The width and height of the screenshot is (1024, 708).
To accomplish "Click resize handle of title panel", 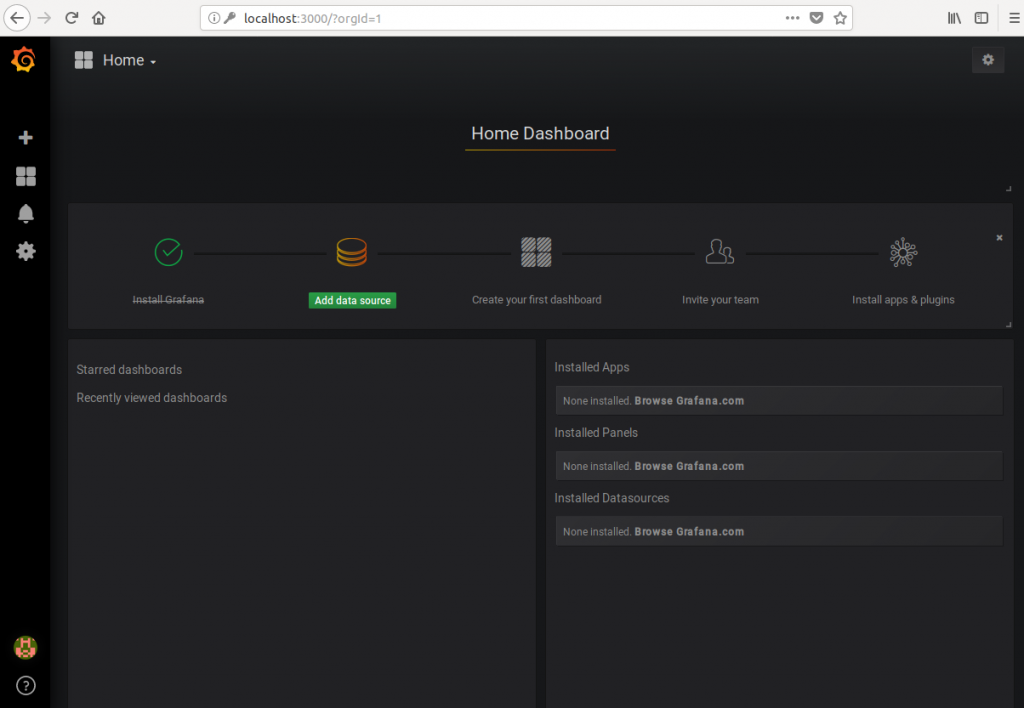I will pos(1008,189).
